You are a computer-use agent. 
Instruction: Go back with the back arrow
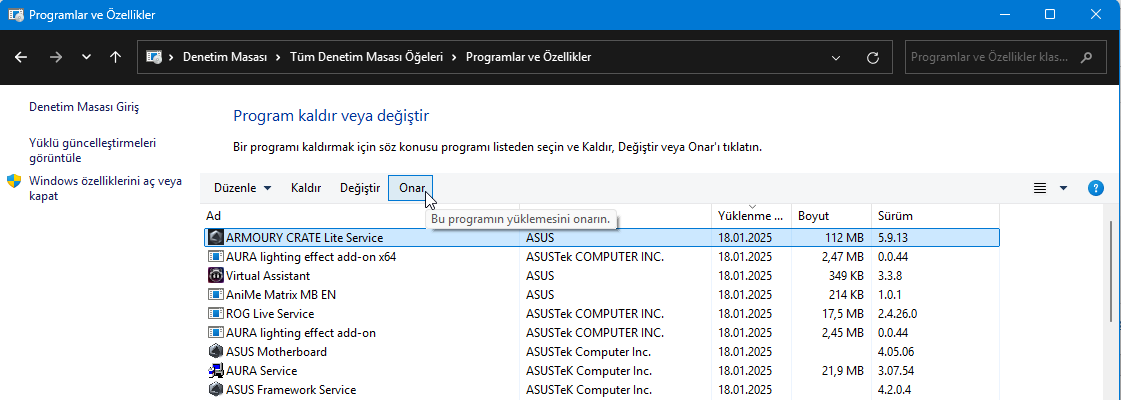[x=21, y=57]
